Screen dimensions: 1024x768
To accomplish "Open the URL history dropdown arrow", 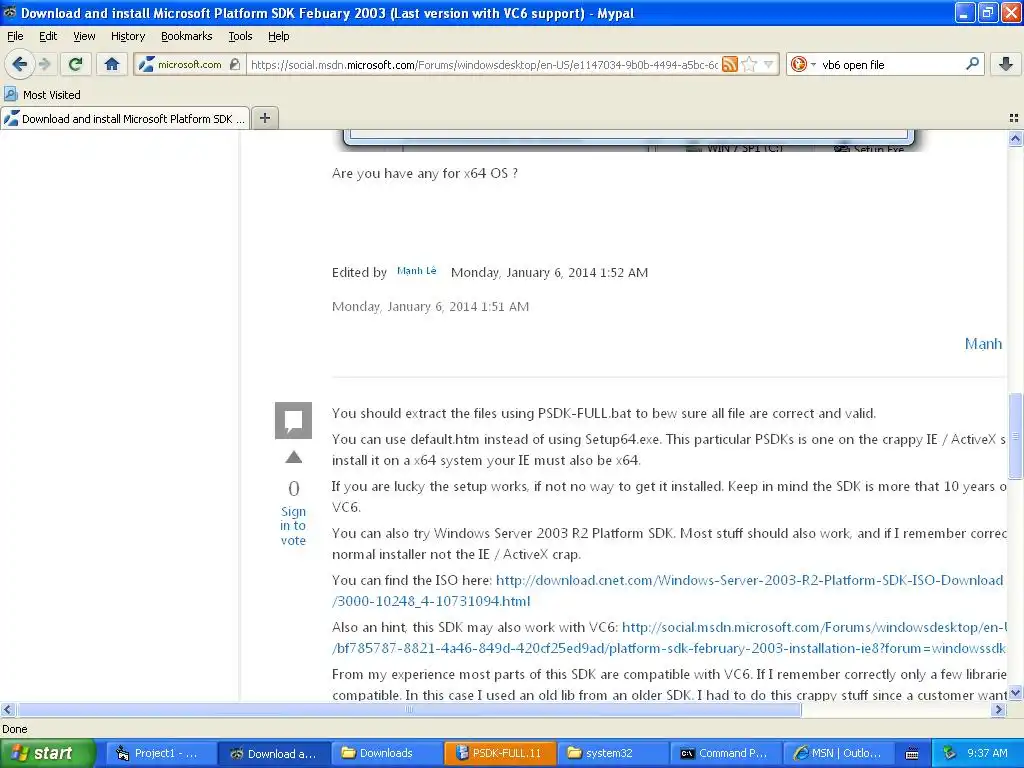I will click(769, 64).
